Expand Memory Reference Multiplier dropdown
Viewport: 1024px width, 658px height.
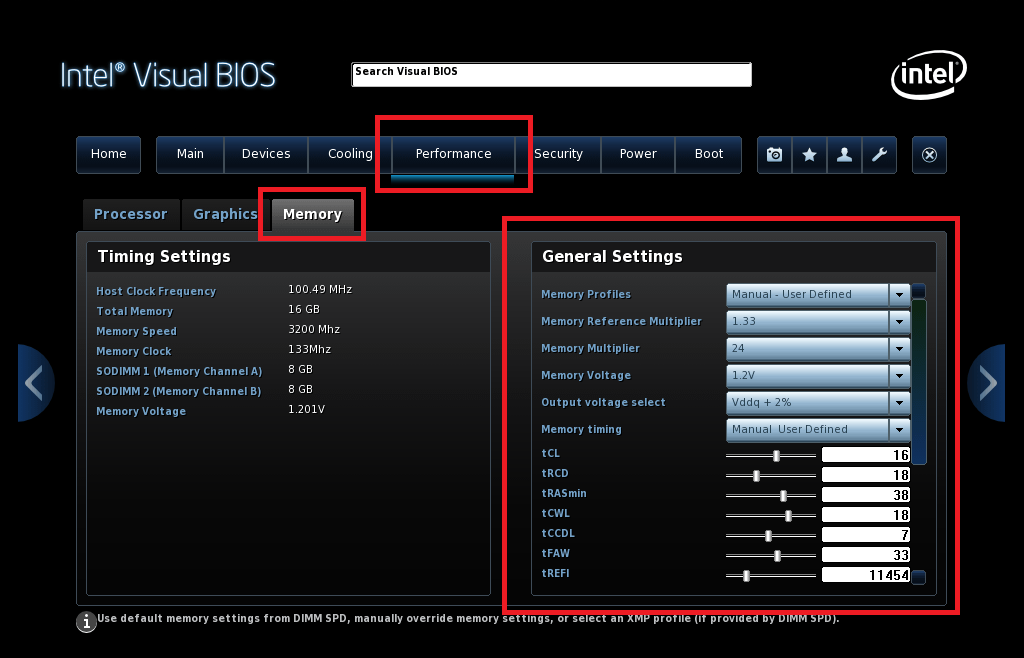coord(818,321)
